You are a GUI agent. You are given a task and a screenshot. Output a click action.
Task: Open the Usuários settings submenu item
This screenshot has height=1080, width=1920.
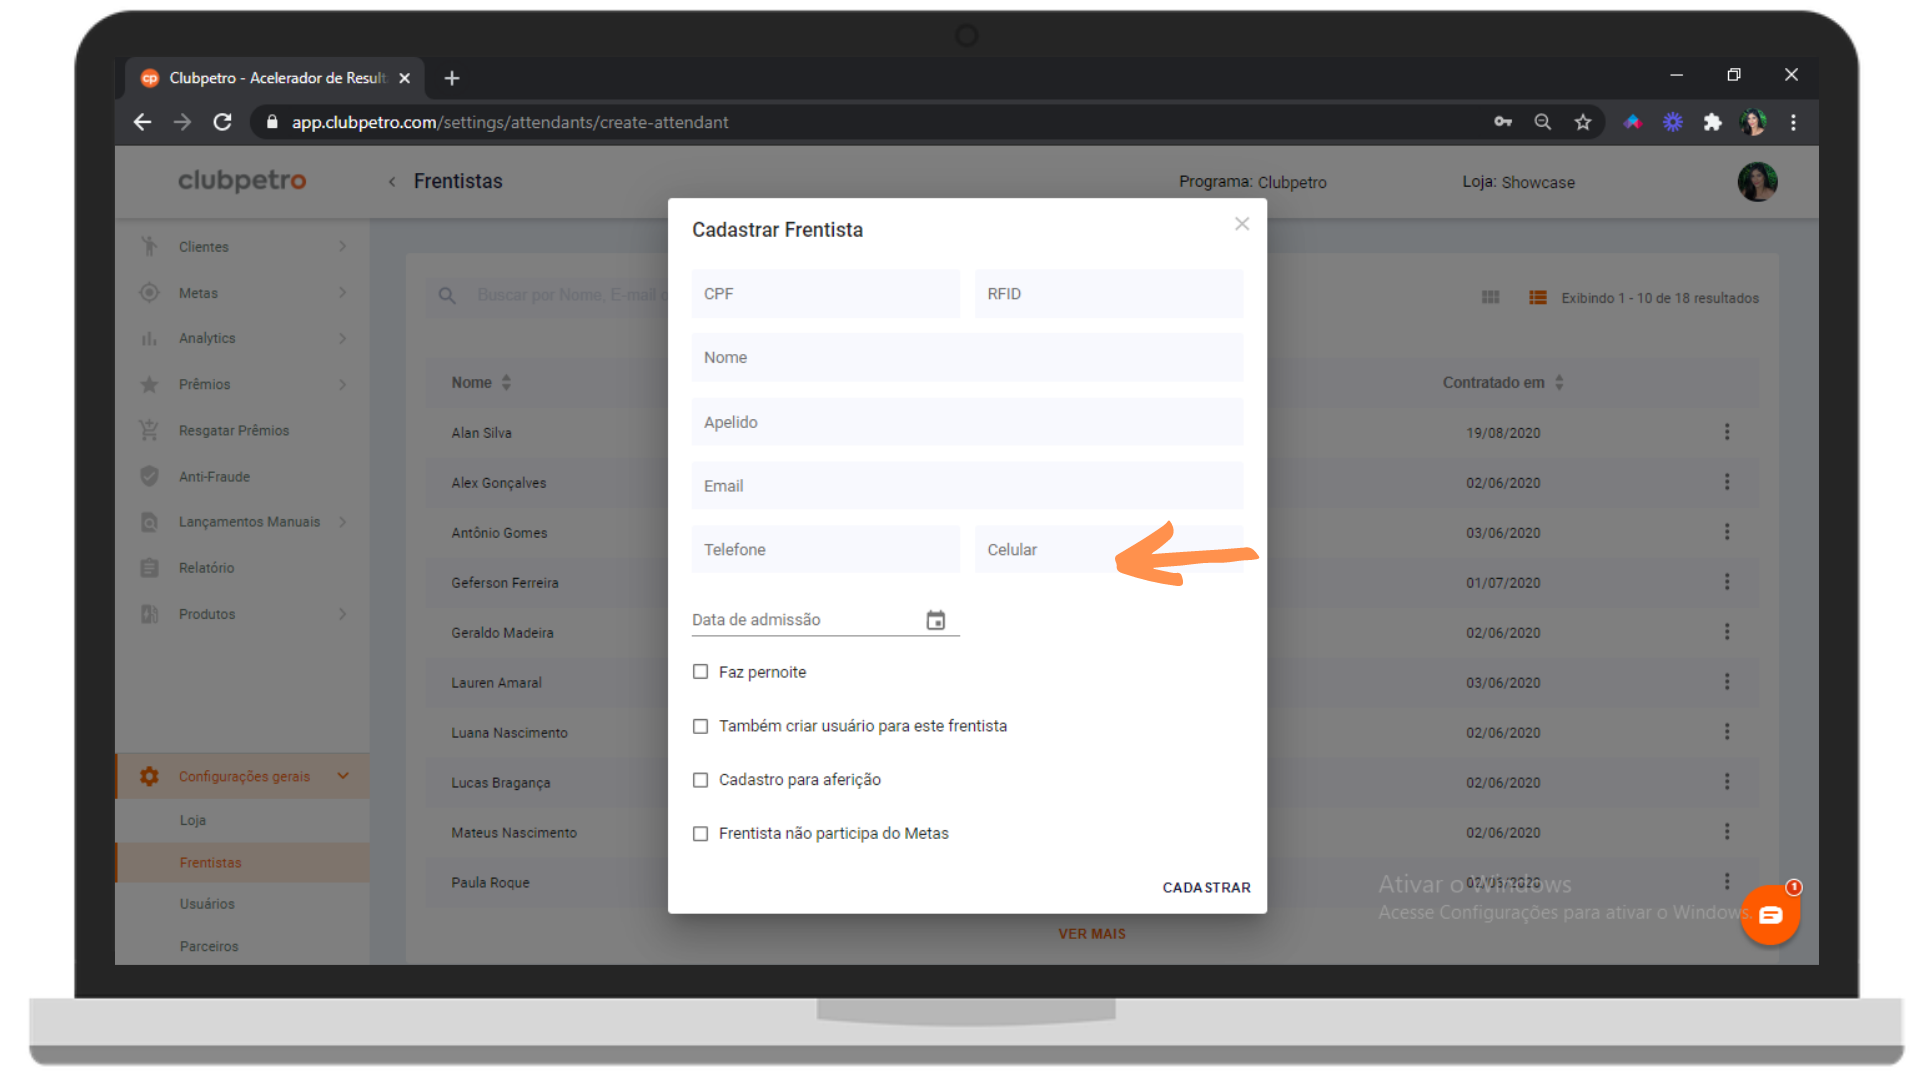point(207,904)
